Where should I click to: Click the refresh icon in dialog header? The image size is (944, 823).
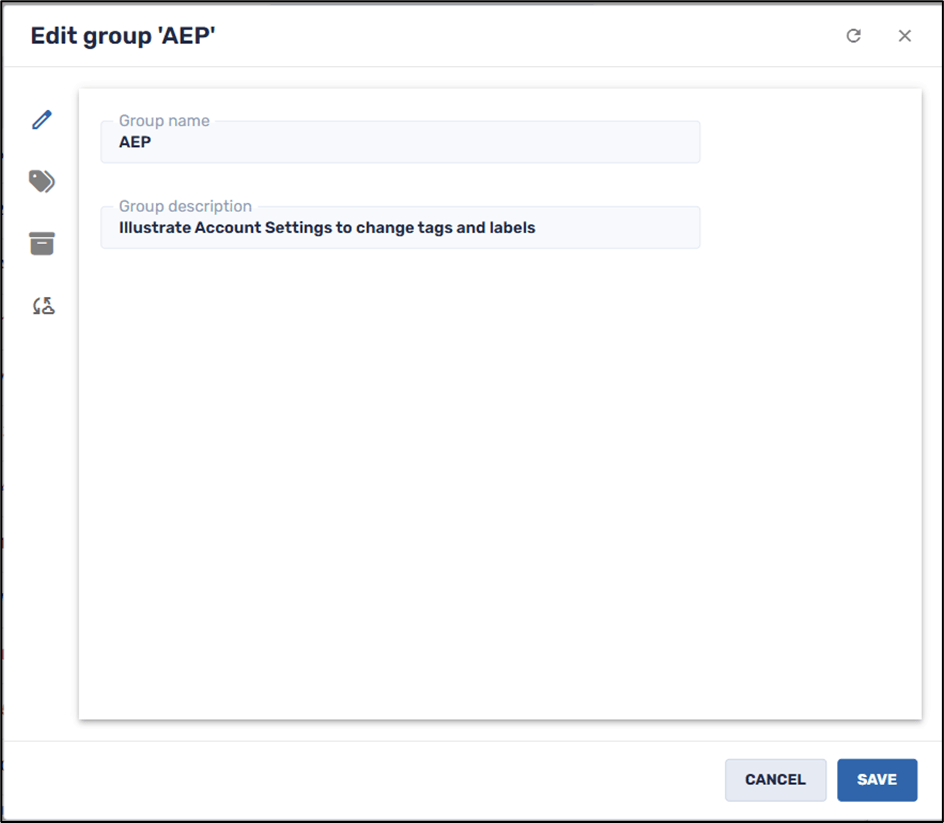coord(853,36)
